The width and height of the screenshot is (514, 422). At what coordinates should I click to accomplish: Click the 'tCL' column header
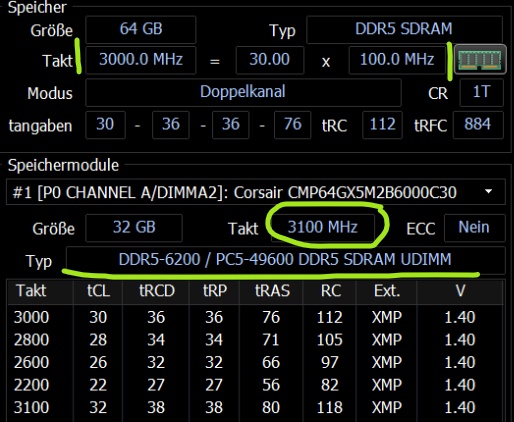pyautogui.click(x=98, y=291)
